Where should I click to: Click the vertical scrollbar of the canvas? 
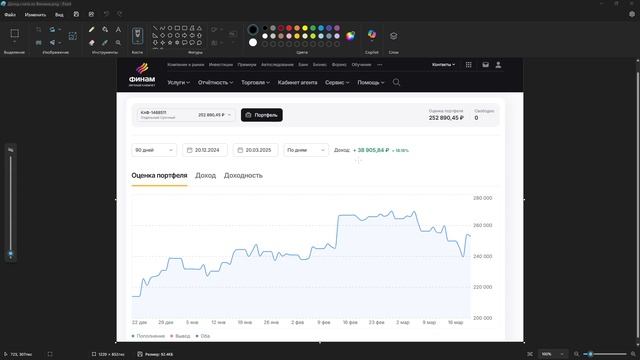point(638,204)
